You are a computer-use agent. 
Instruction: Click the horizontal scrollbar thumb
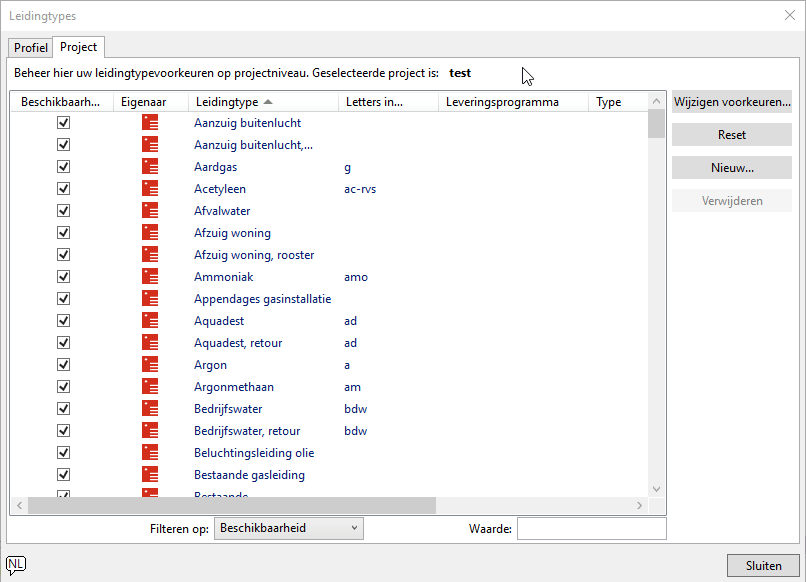(232, 505)
